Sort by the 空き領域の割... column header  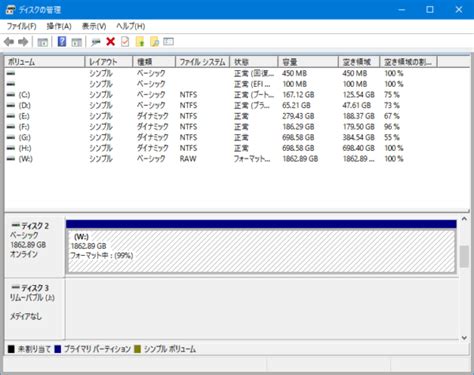pos(409,62)
